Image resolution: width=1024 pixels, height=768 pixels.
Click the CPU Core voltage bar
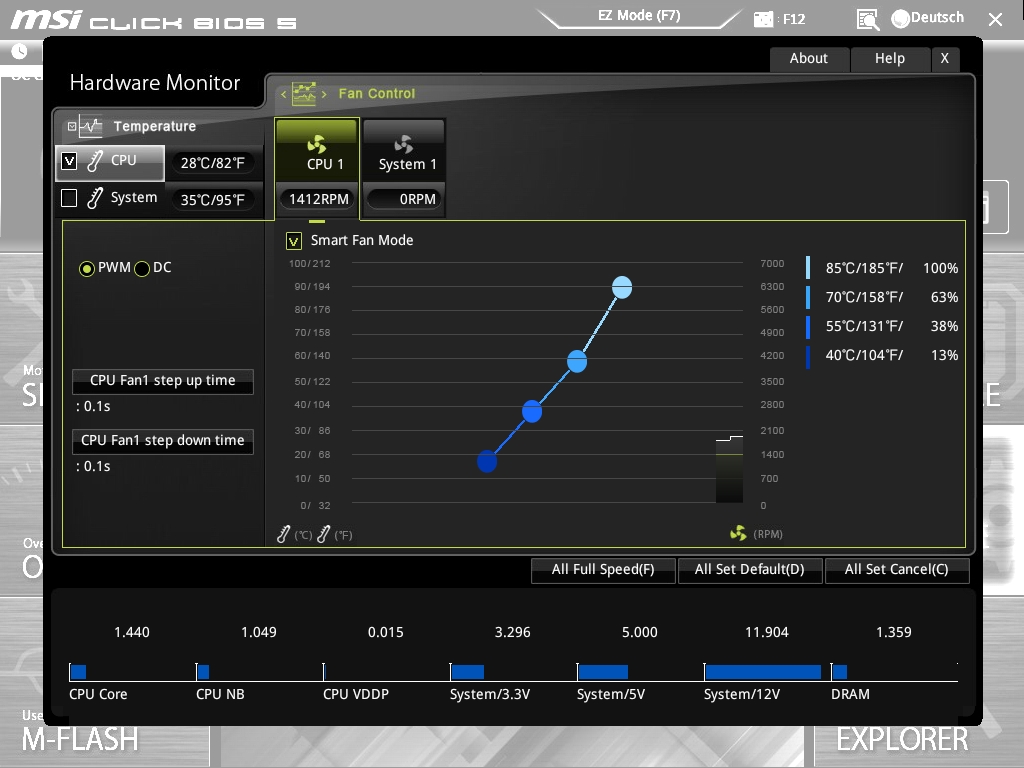pyautogui.click(x=78, y=672)
